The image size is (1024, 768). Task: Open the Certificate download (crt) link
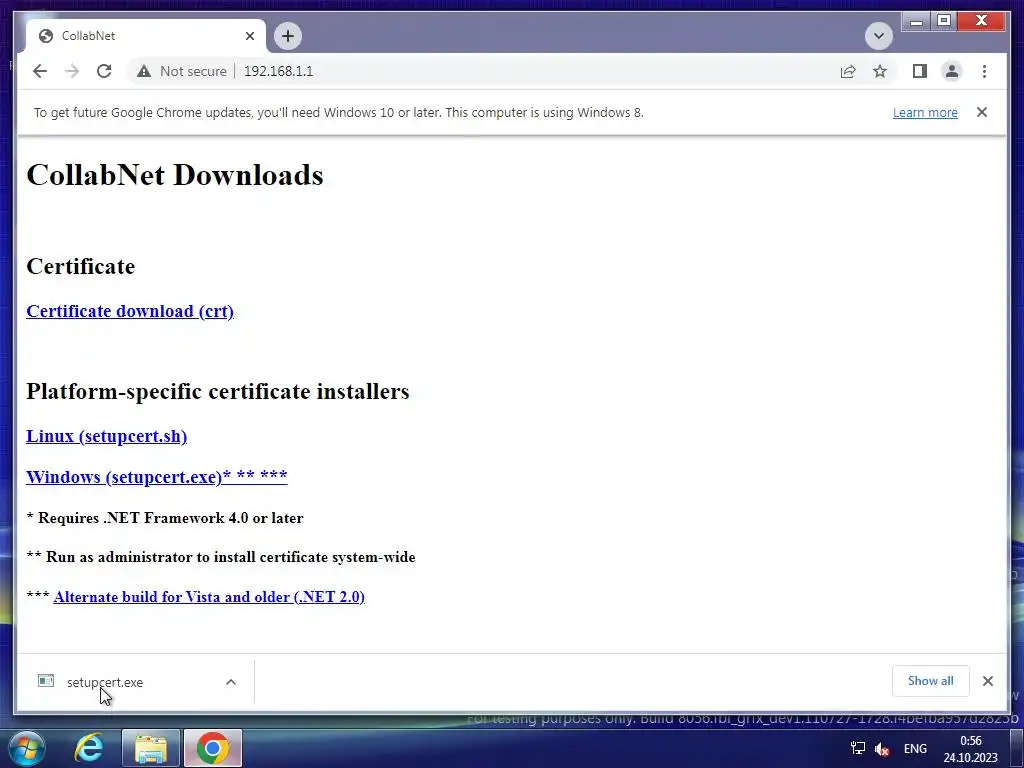click(130, 311)
